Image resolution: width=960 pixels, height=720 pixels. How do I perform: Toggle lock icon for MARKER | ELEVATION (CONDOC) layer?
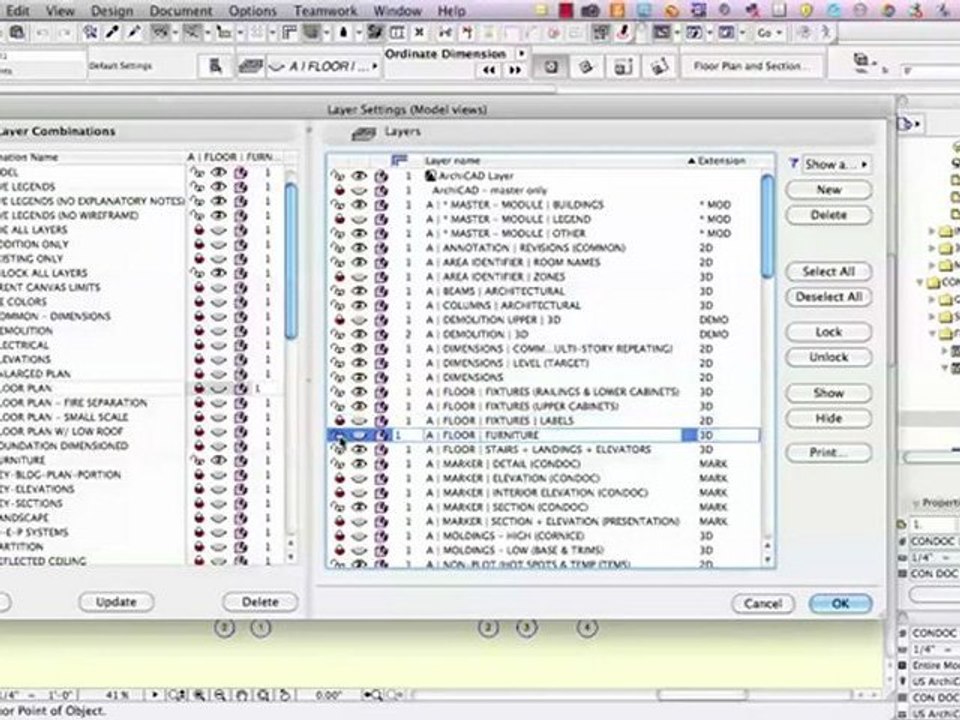[x=339, y=478]
